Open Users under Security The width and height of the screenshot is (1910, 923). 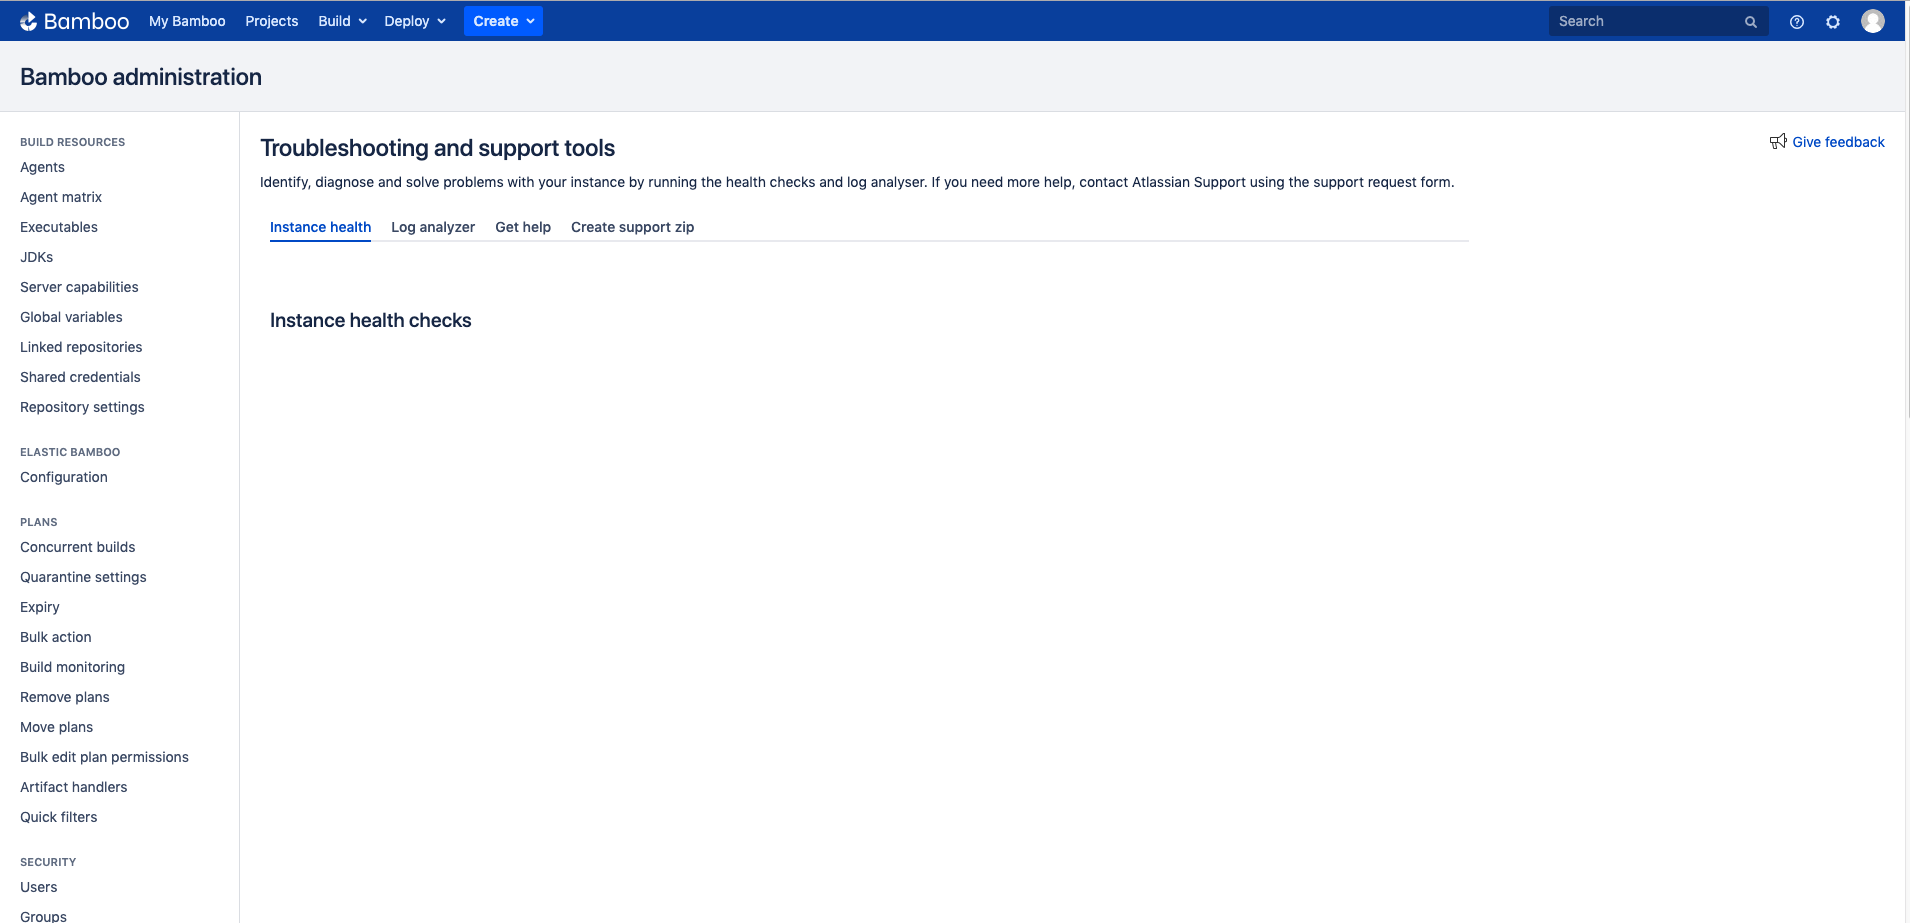(39, 887)
